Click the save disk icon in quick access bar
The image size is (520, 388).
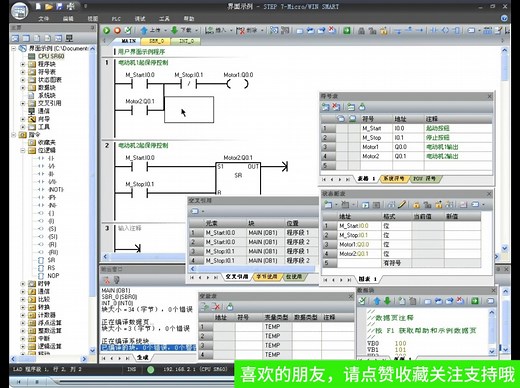[60, 6]
